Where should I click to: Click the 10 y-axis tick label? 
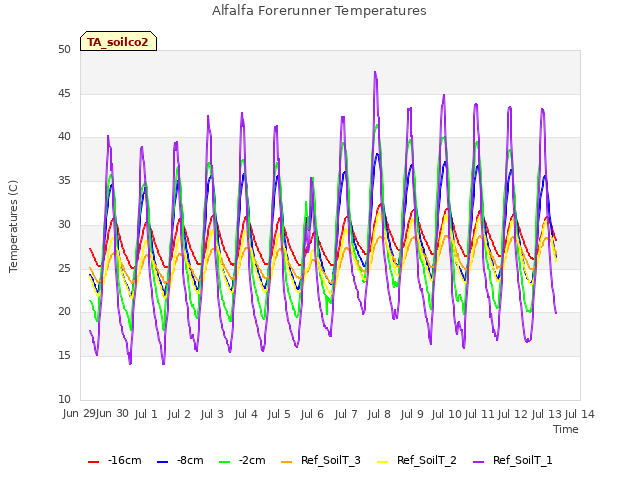coord(64,399)
